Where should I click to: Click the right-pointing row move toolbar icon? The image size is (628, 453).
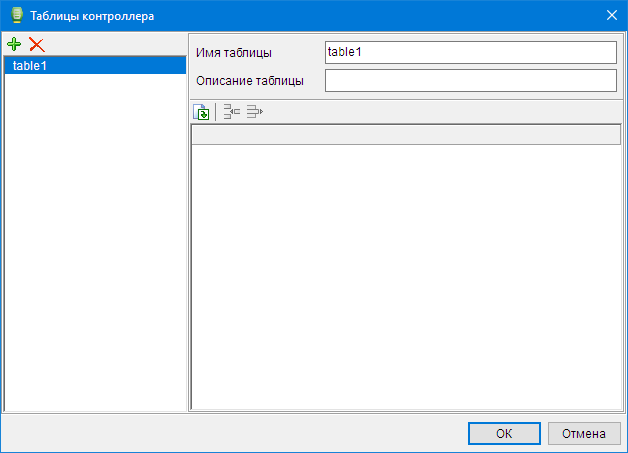click(x=254, y=112)
